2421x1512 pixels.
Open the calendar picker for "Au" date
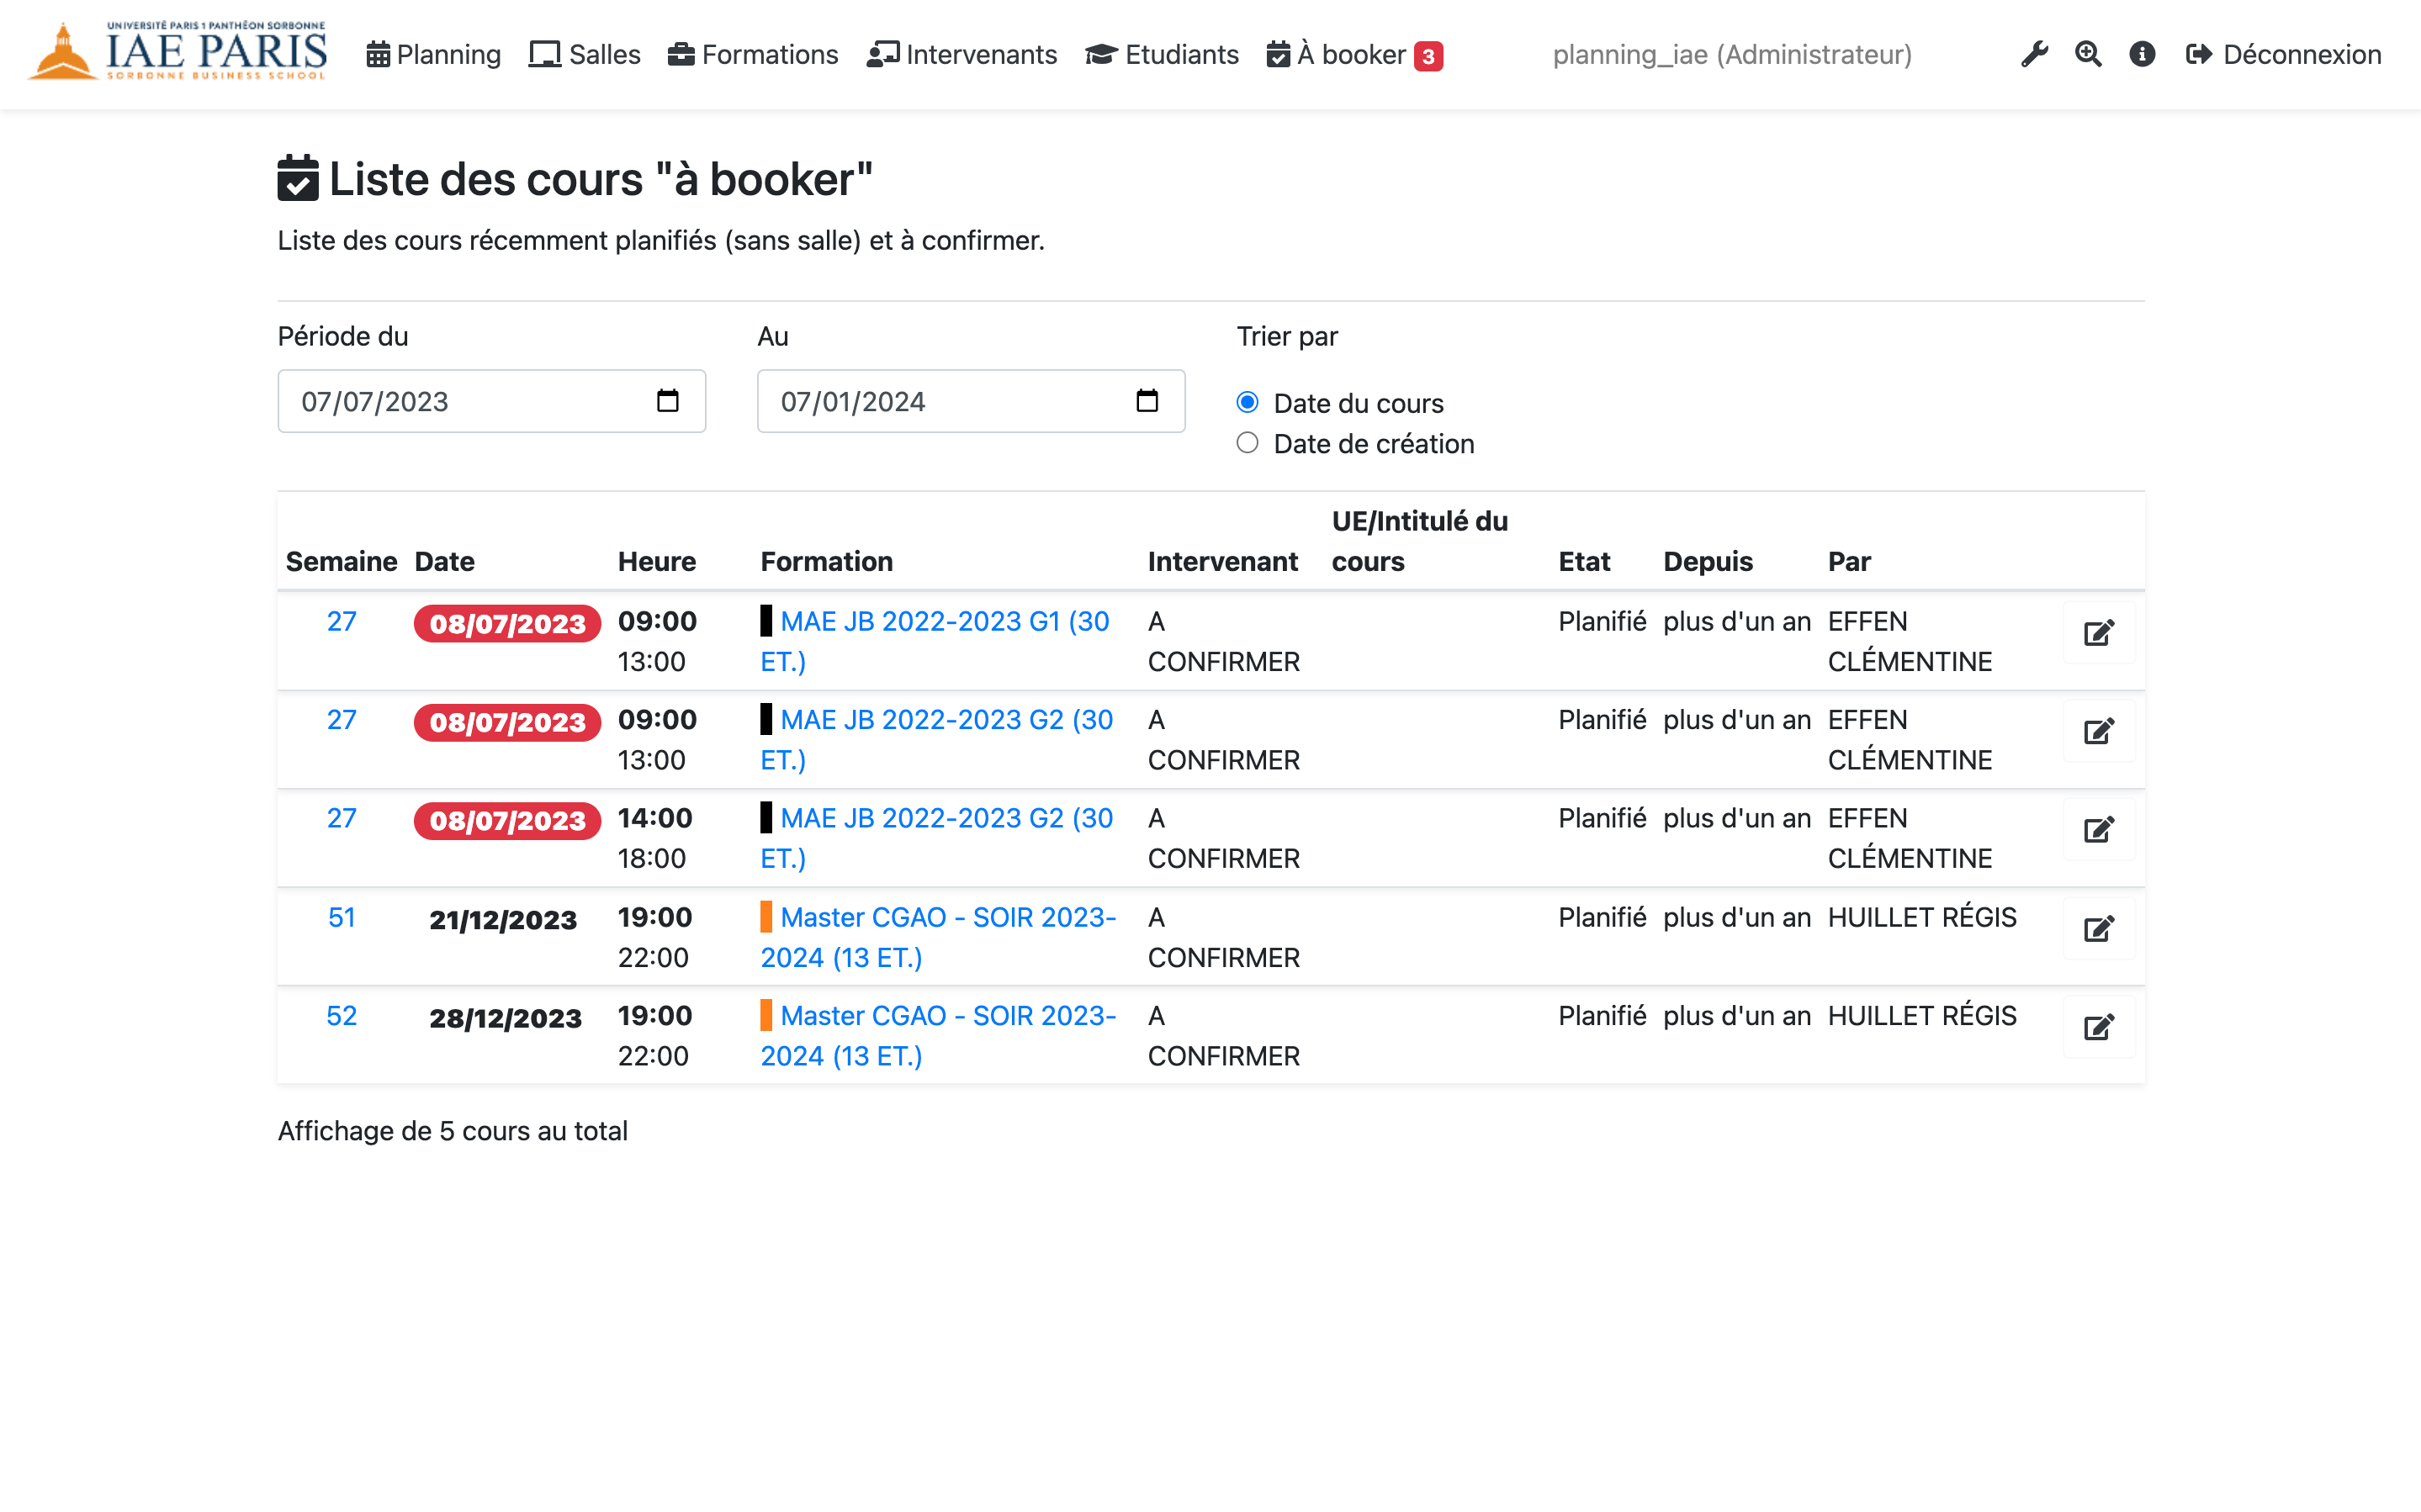click(1146, 401)
